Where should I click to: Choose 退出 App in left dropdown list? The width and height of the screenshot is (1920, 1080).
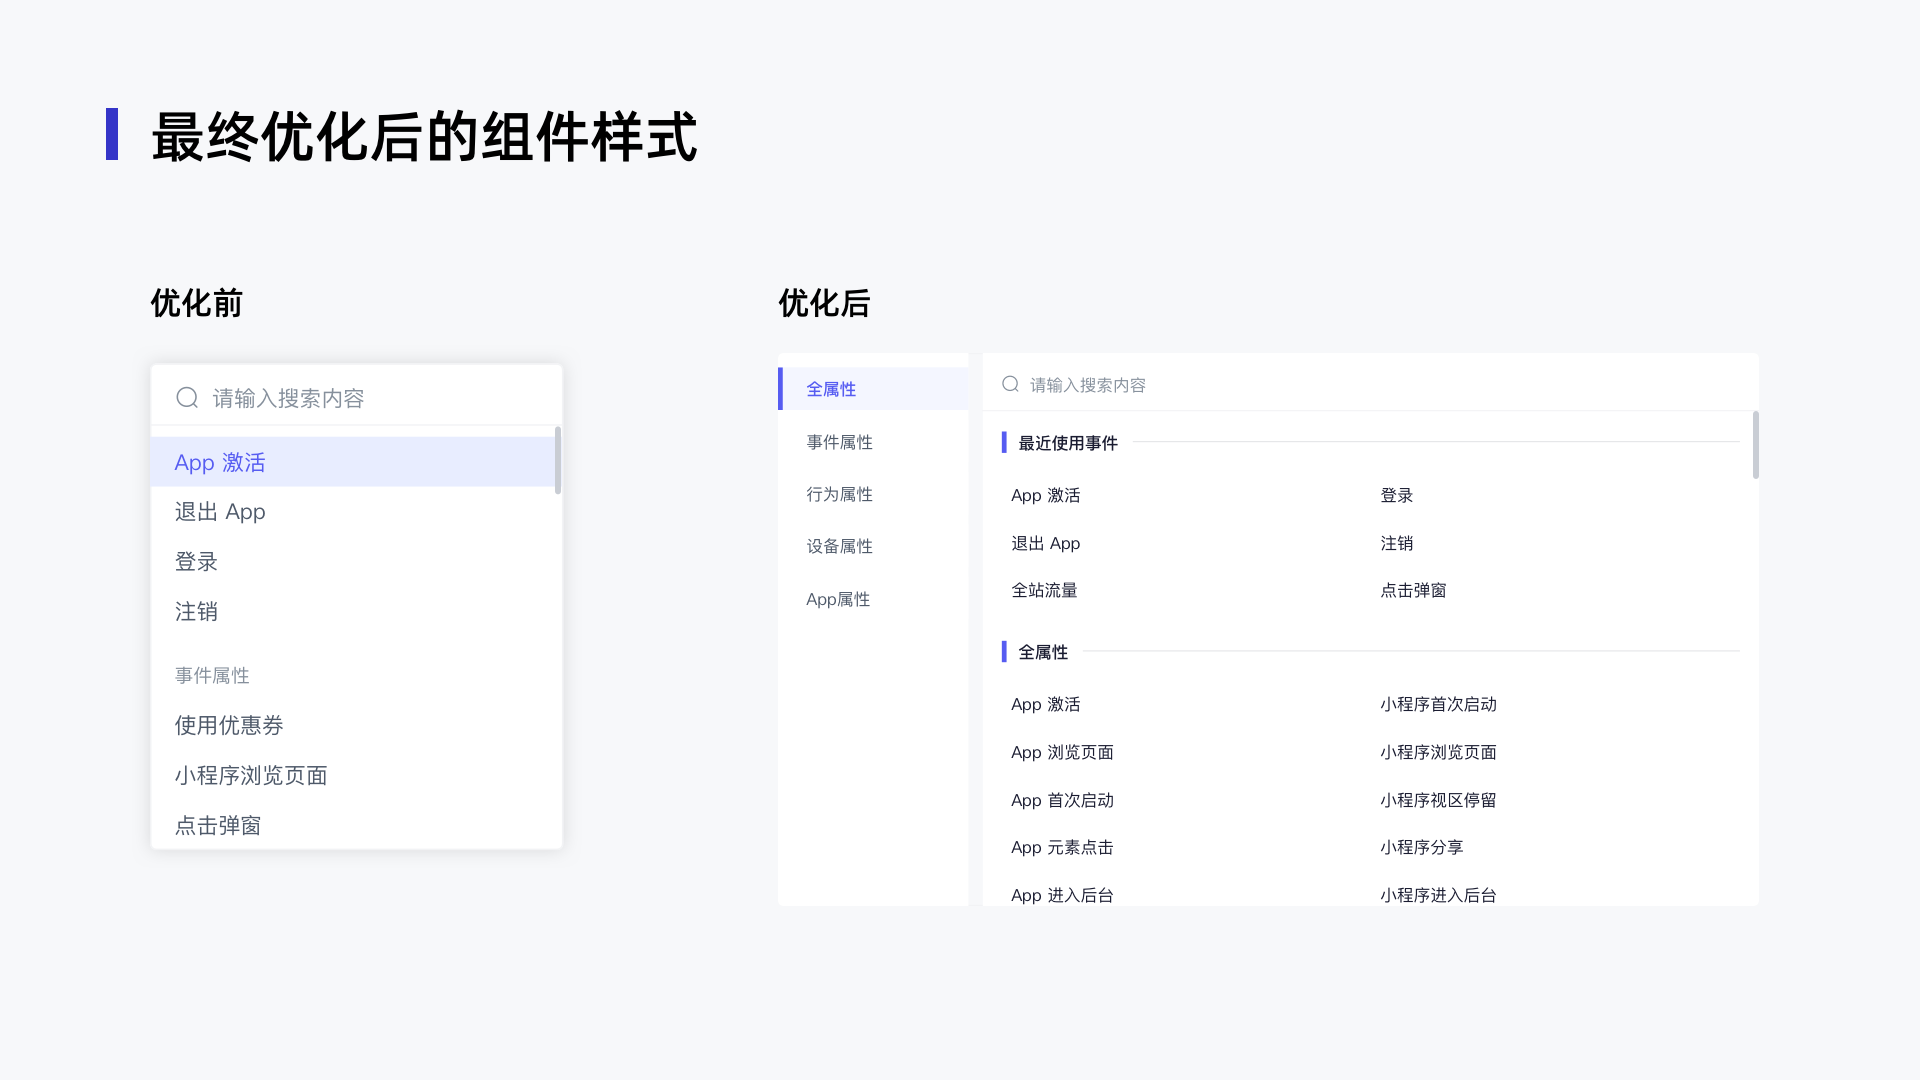[220, 512]
